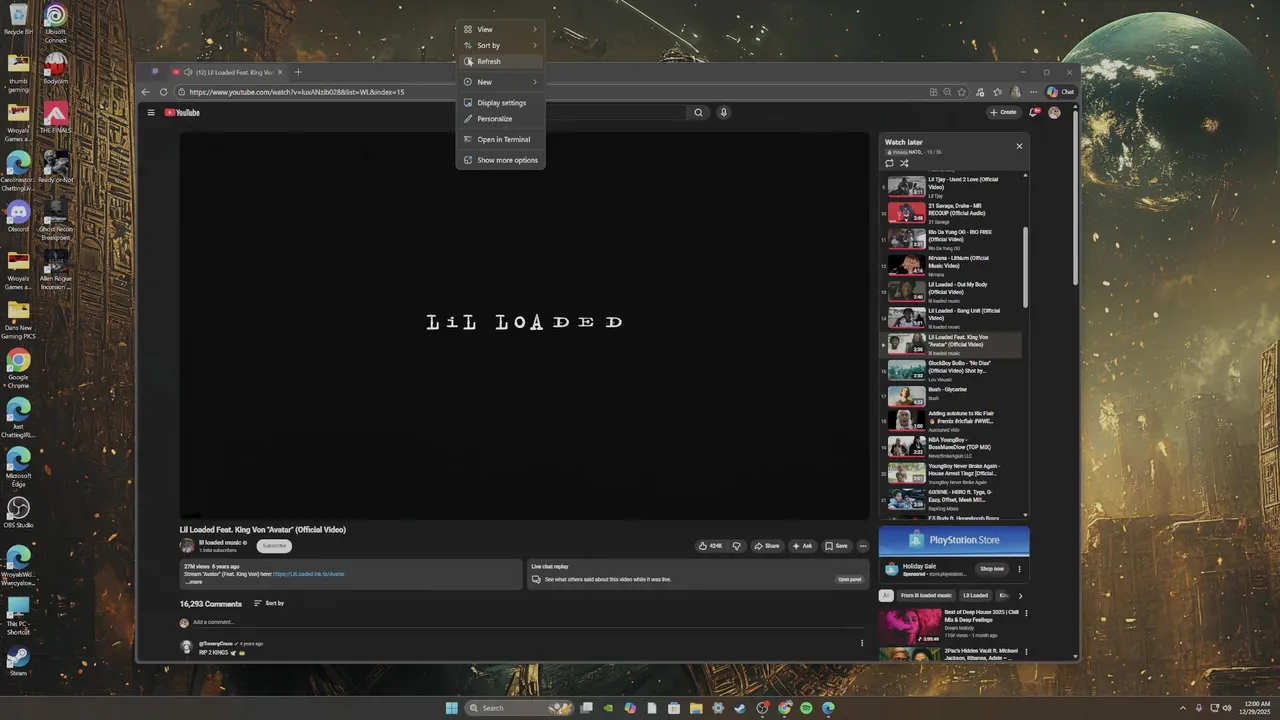Like the video with thumbs up
Screen dimensions: 1280x720
click(x=711, y=546)
